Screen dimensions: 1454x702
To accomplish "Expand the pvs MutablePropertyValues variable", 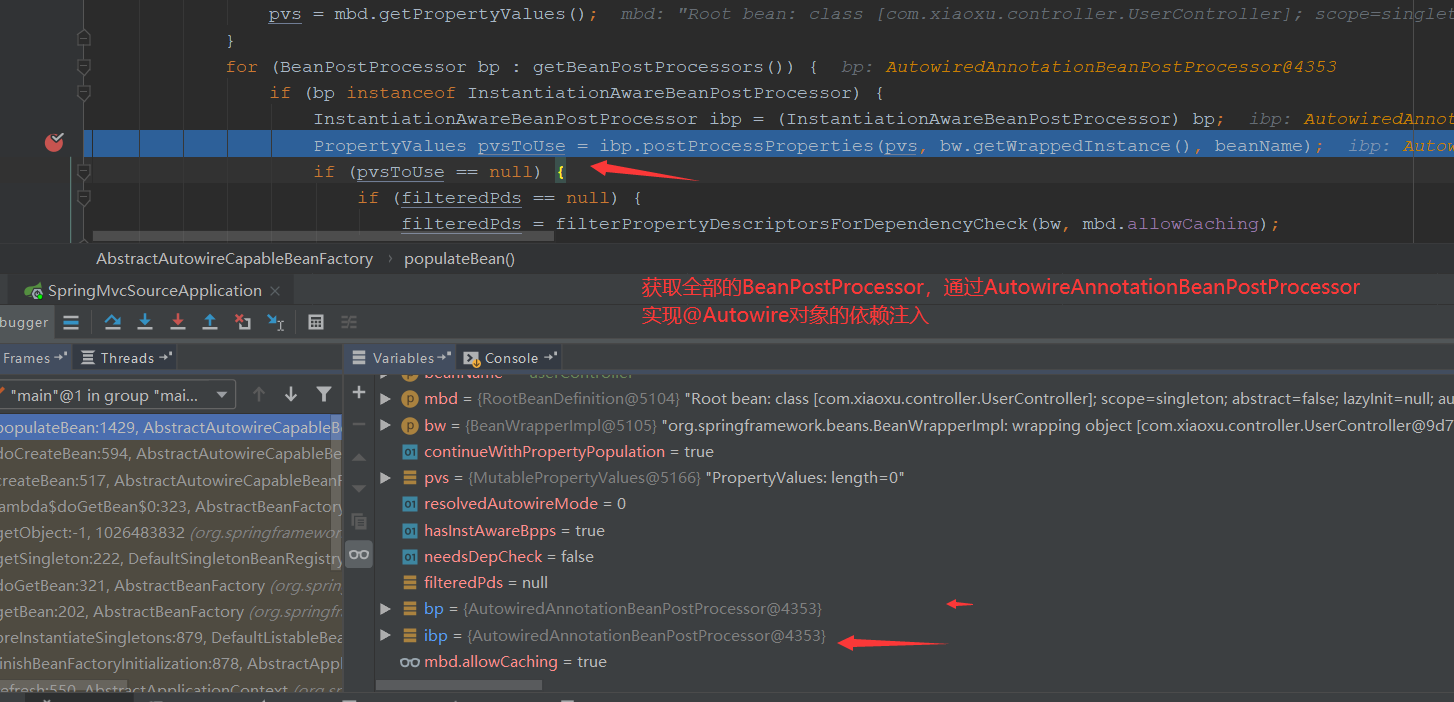I will coord(386,478).
